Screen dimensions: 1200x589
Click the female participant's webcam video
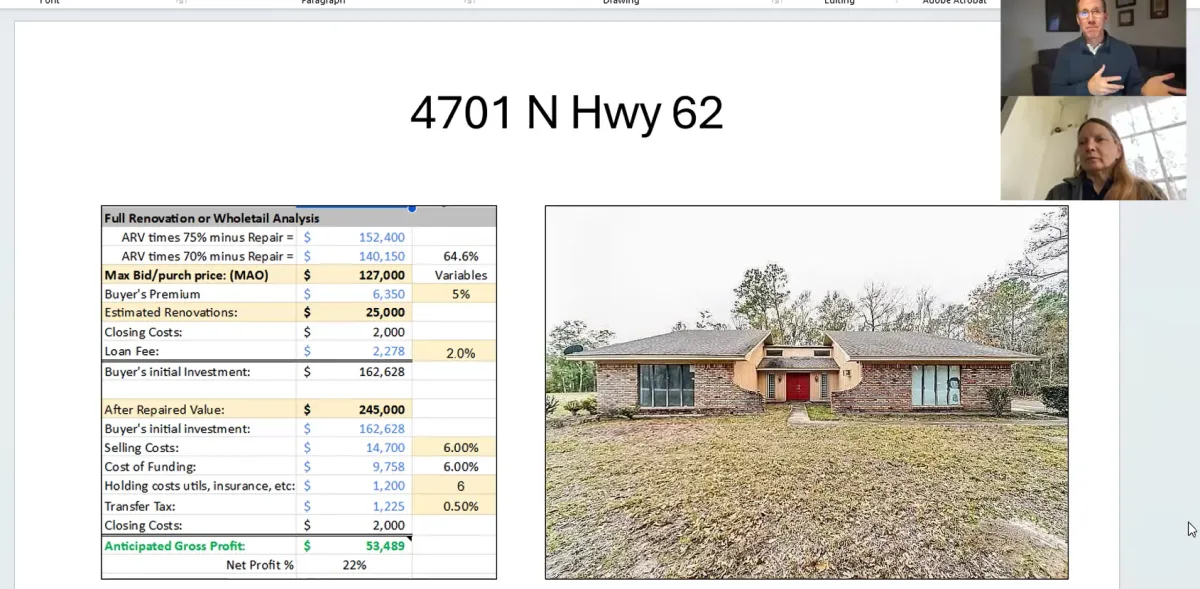1093,148
